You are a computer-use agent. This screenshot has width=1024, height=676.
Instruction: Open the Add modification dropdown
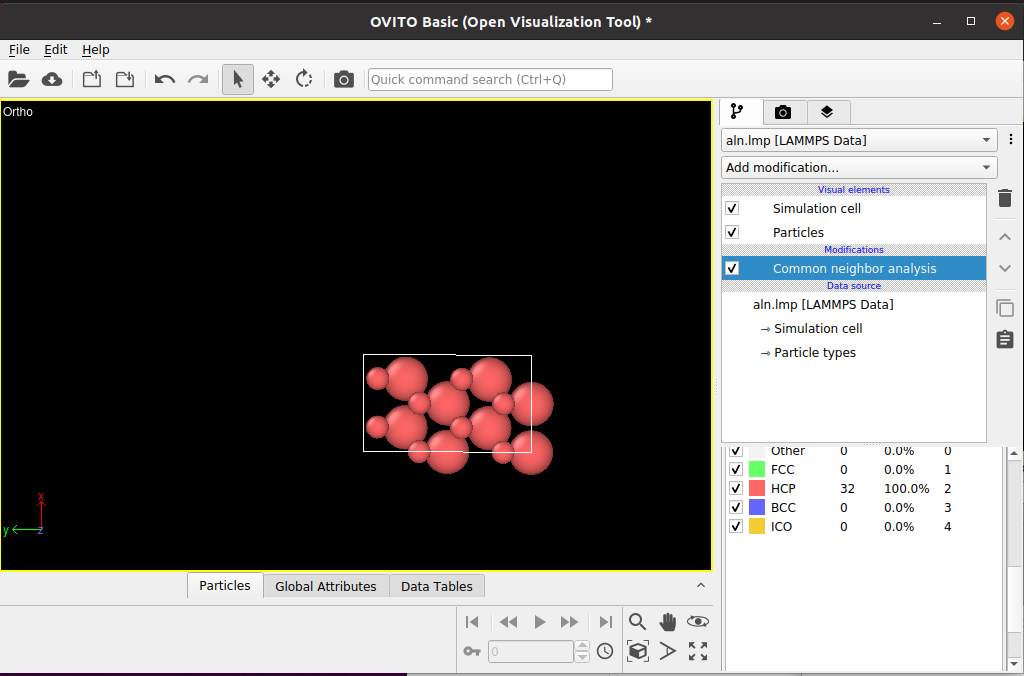858,167
